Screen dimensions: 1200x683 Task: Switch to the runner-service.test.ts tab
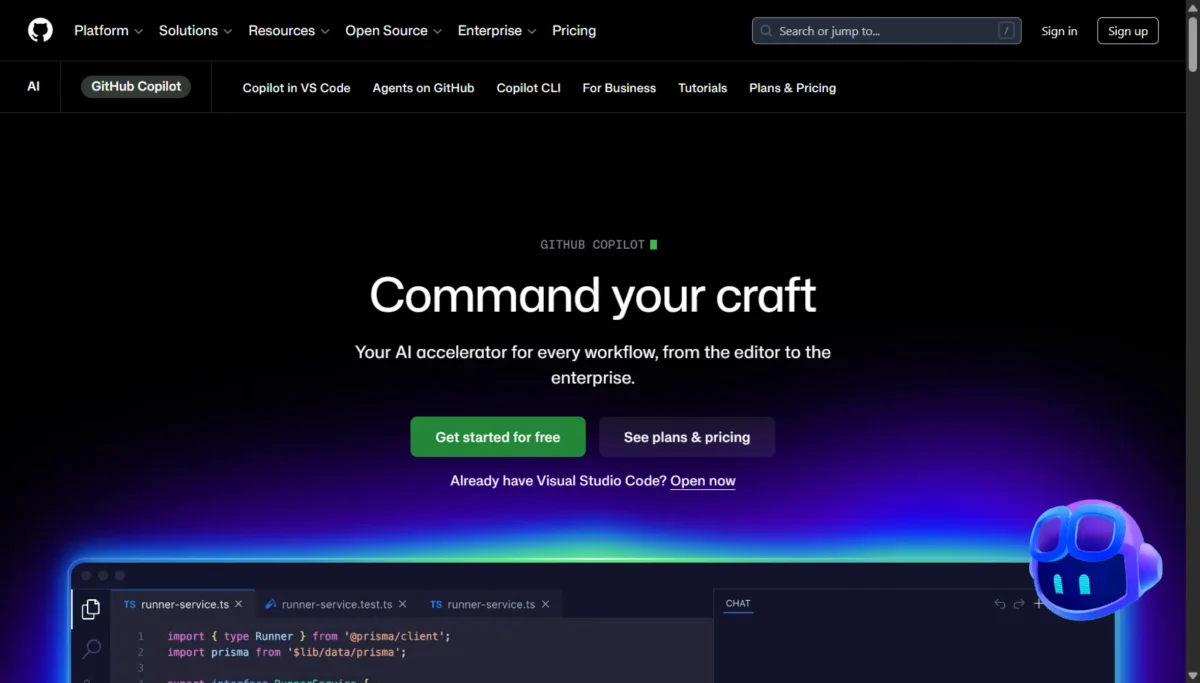[336, 604]
